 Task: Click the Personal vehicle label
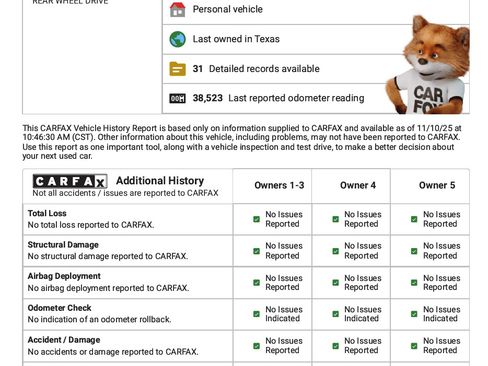pos(228,9)
